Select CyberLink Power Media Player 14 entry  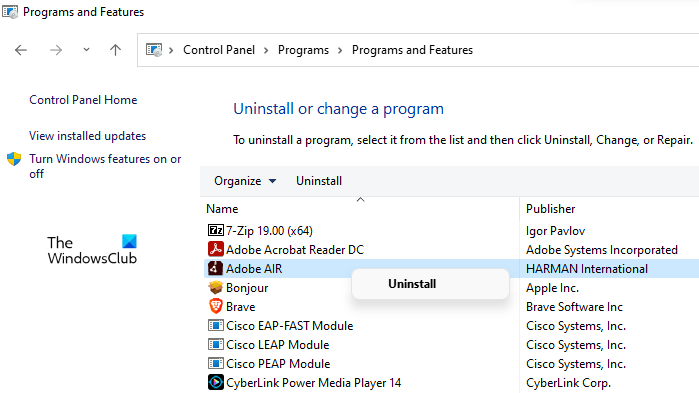click(x=313, y=383)
